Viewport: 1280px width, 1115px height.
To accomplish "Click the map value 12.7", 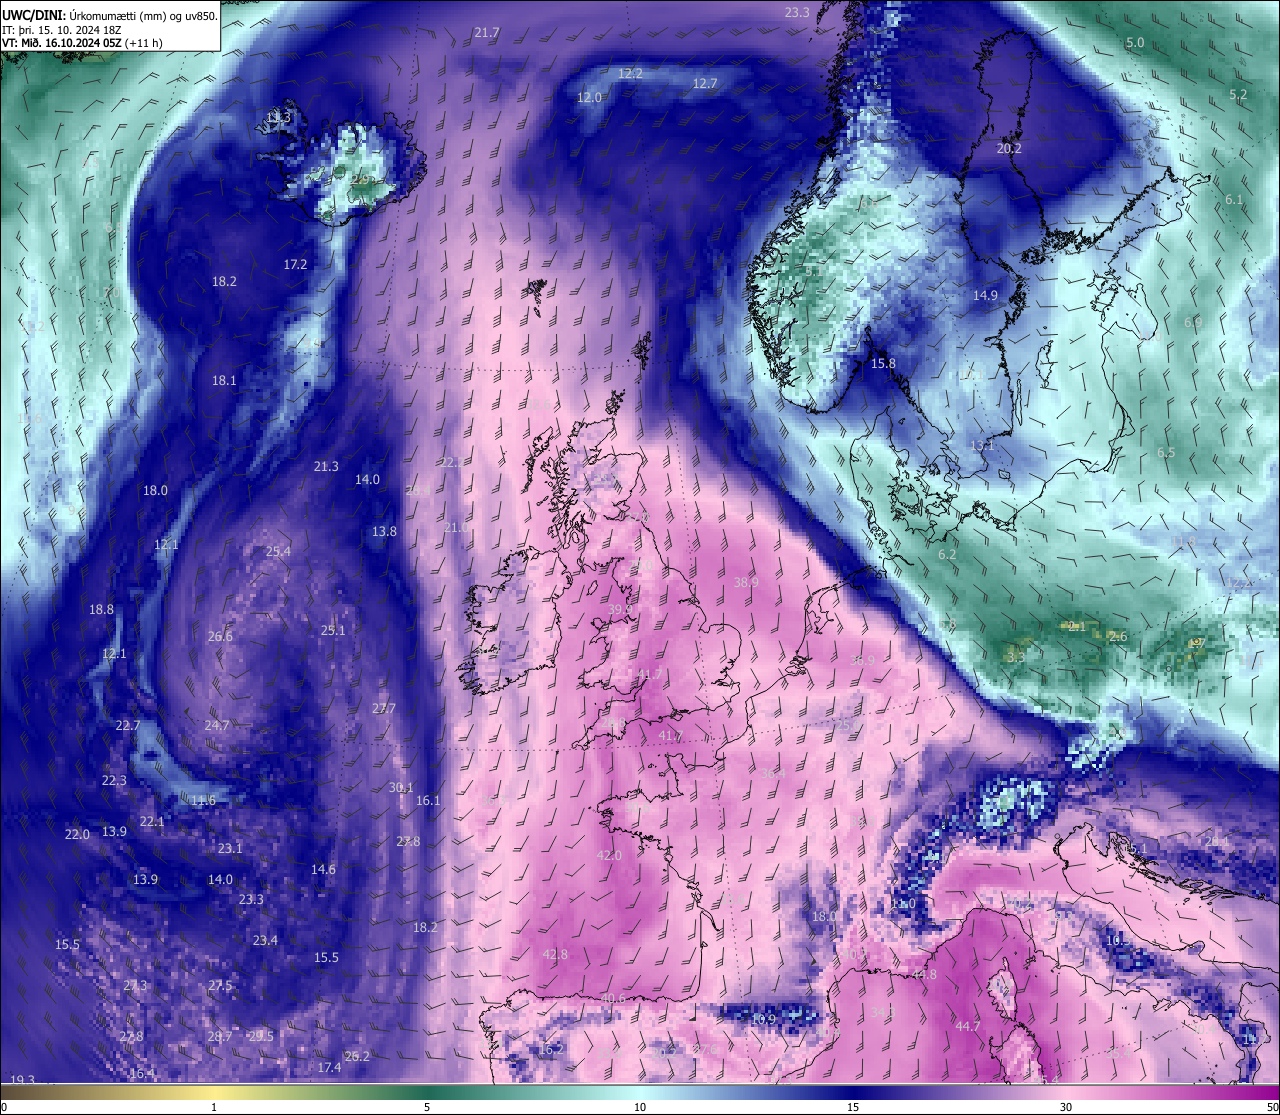I will tap(705, 84).
